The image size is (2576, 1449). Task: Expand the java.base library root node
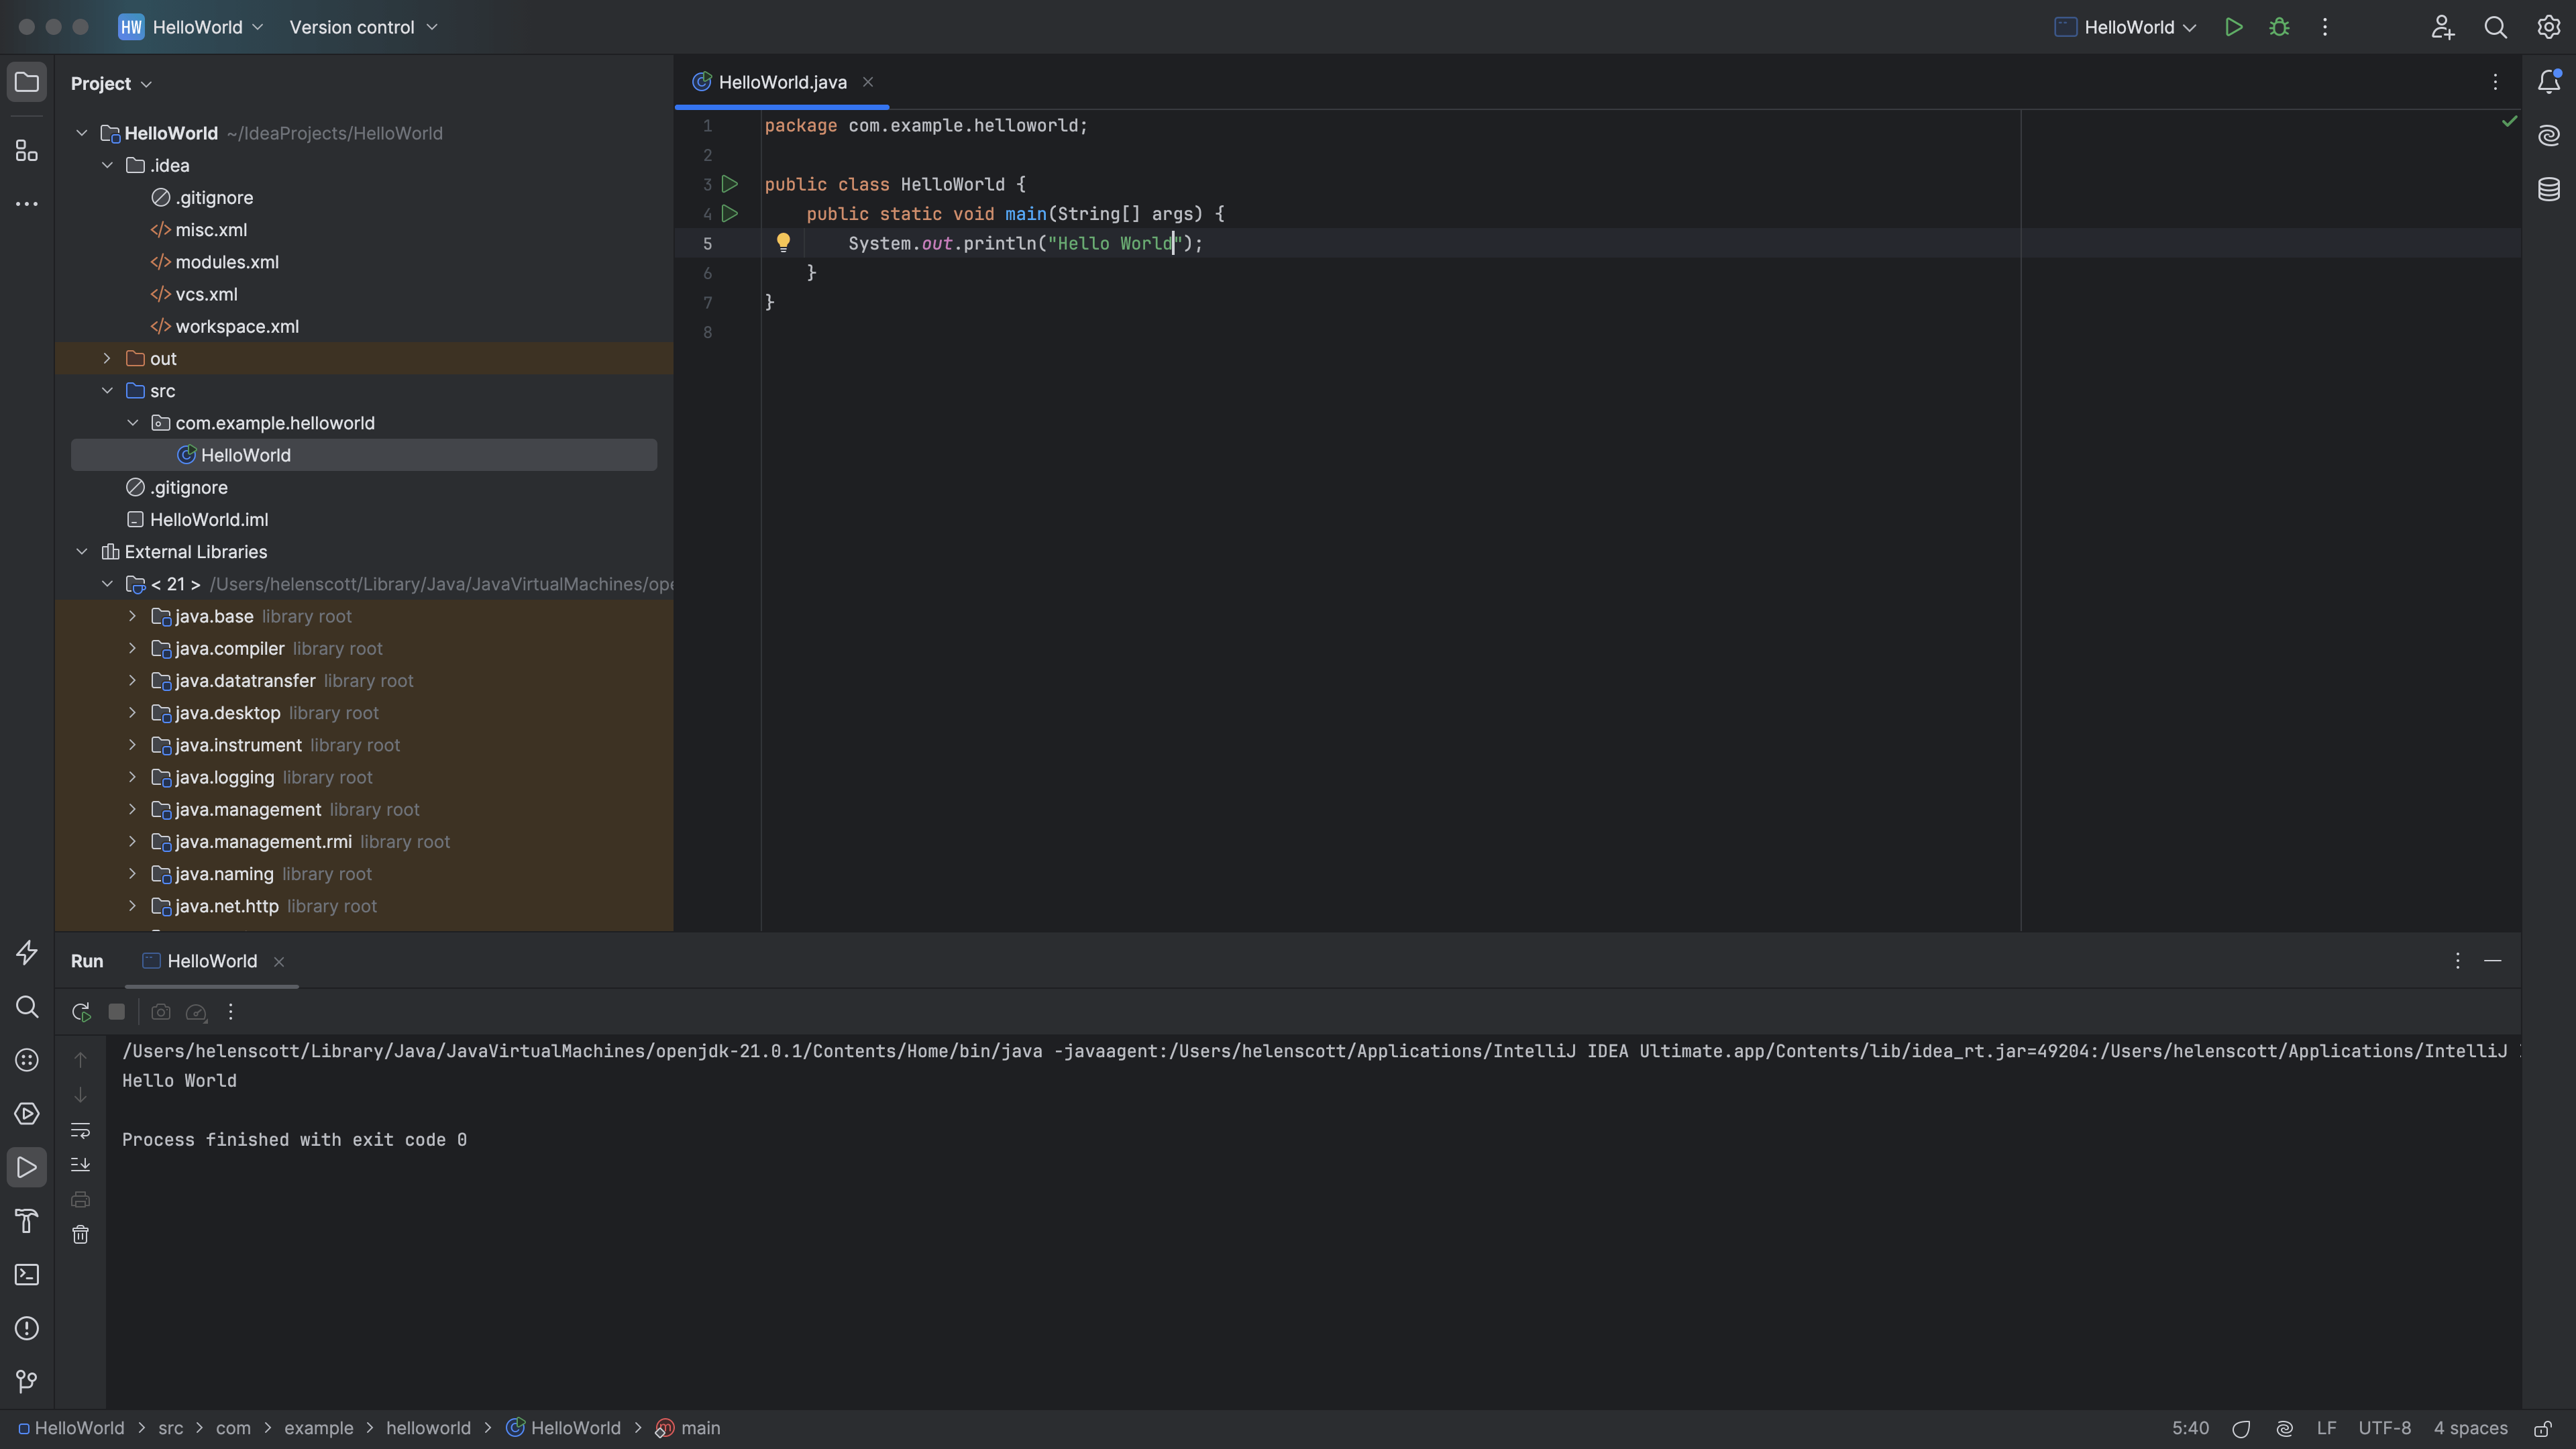[x=133, y=617]
